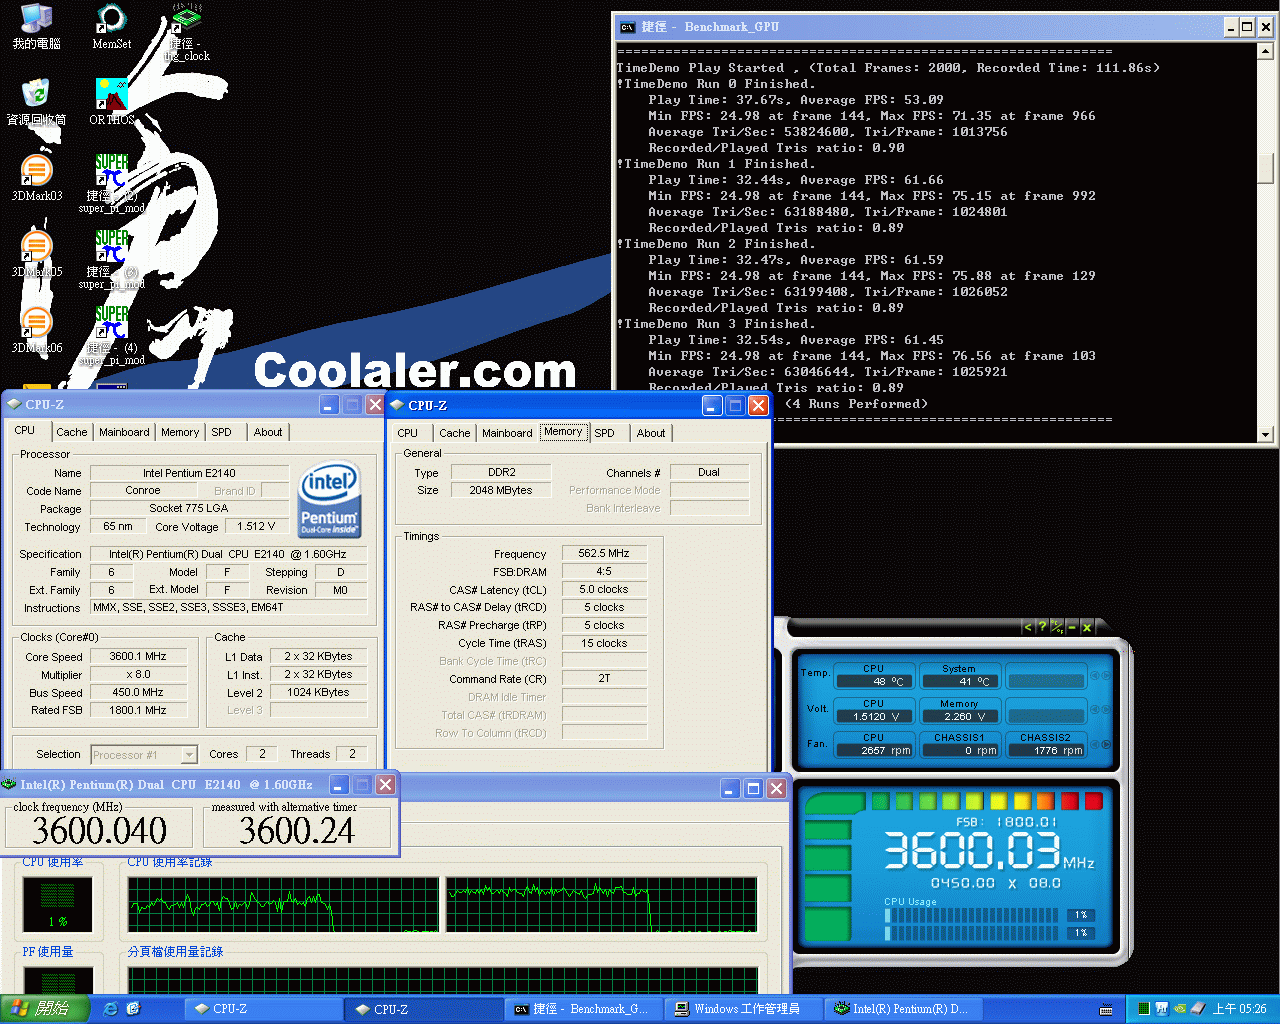Click the memory Size 2048 MBytes field

[501, 490]
